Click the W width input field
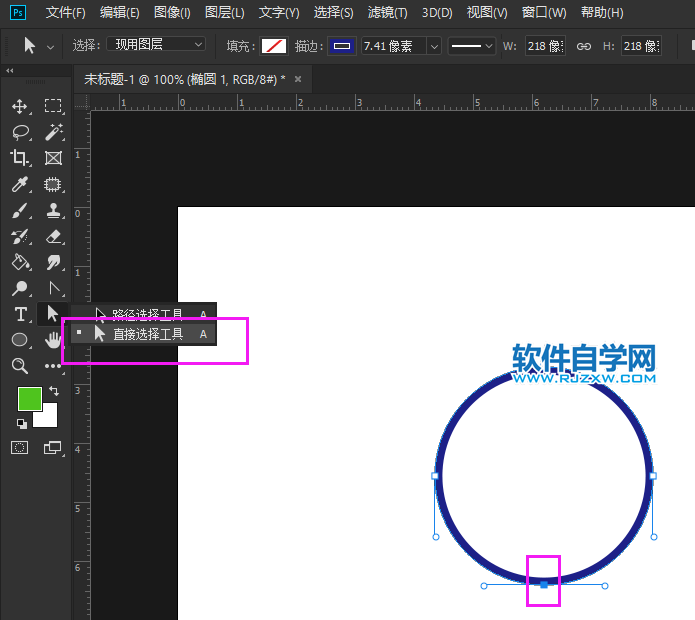 pos(545,46)
